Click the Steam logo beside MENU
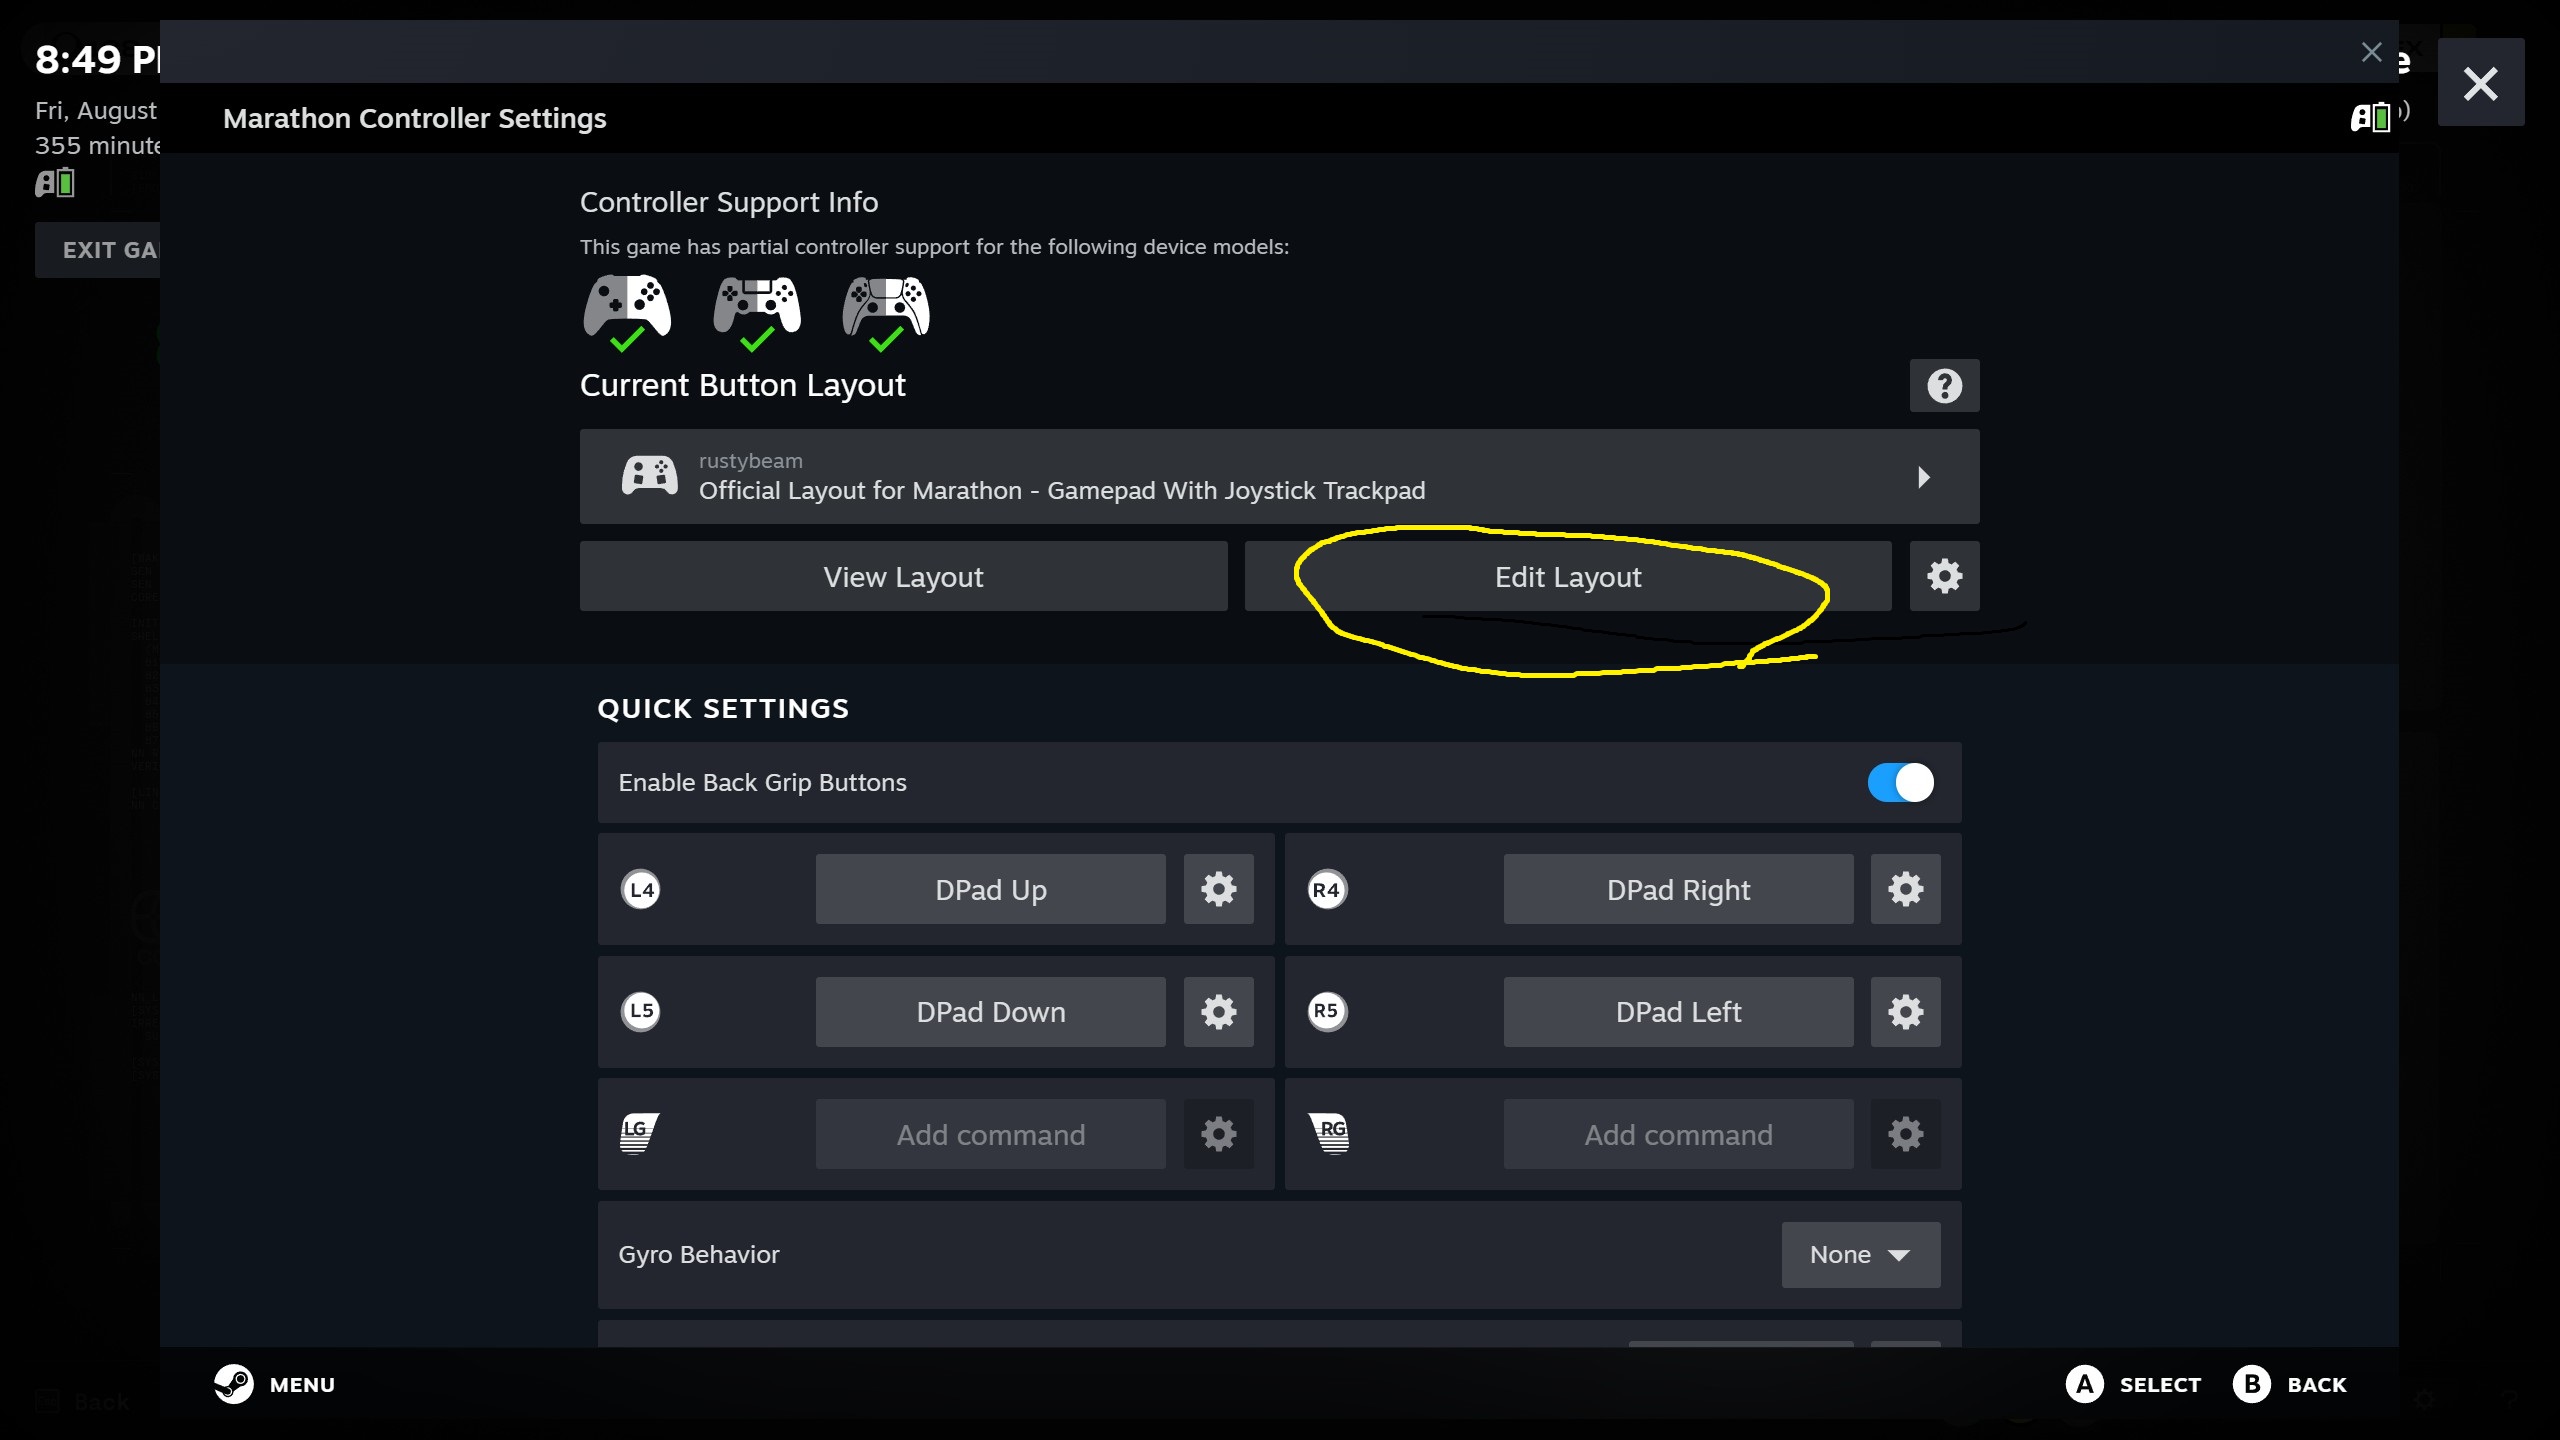This screenshot has width=2560, height=1440. point(234,1384)
